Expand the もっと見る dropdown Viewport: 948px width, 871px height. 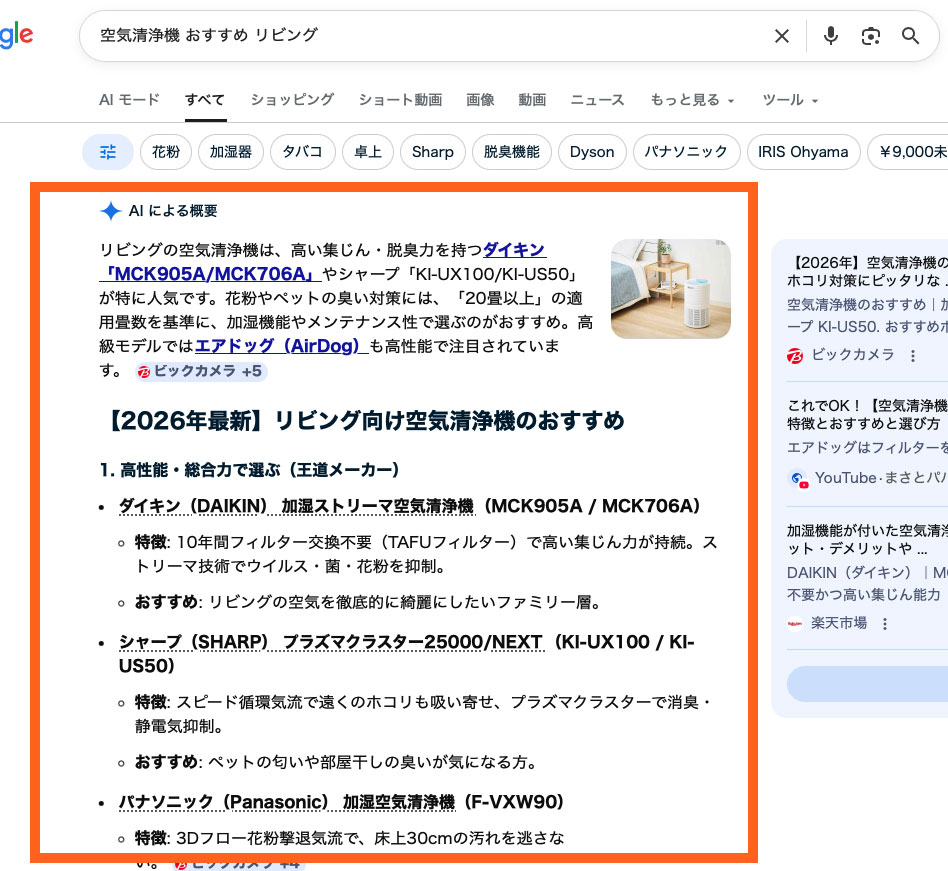[x=692, y=100]
